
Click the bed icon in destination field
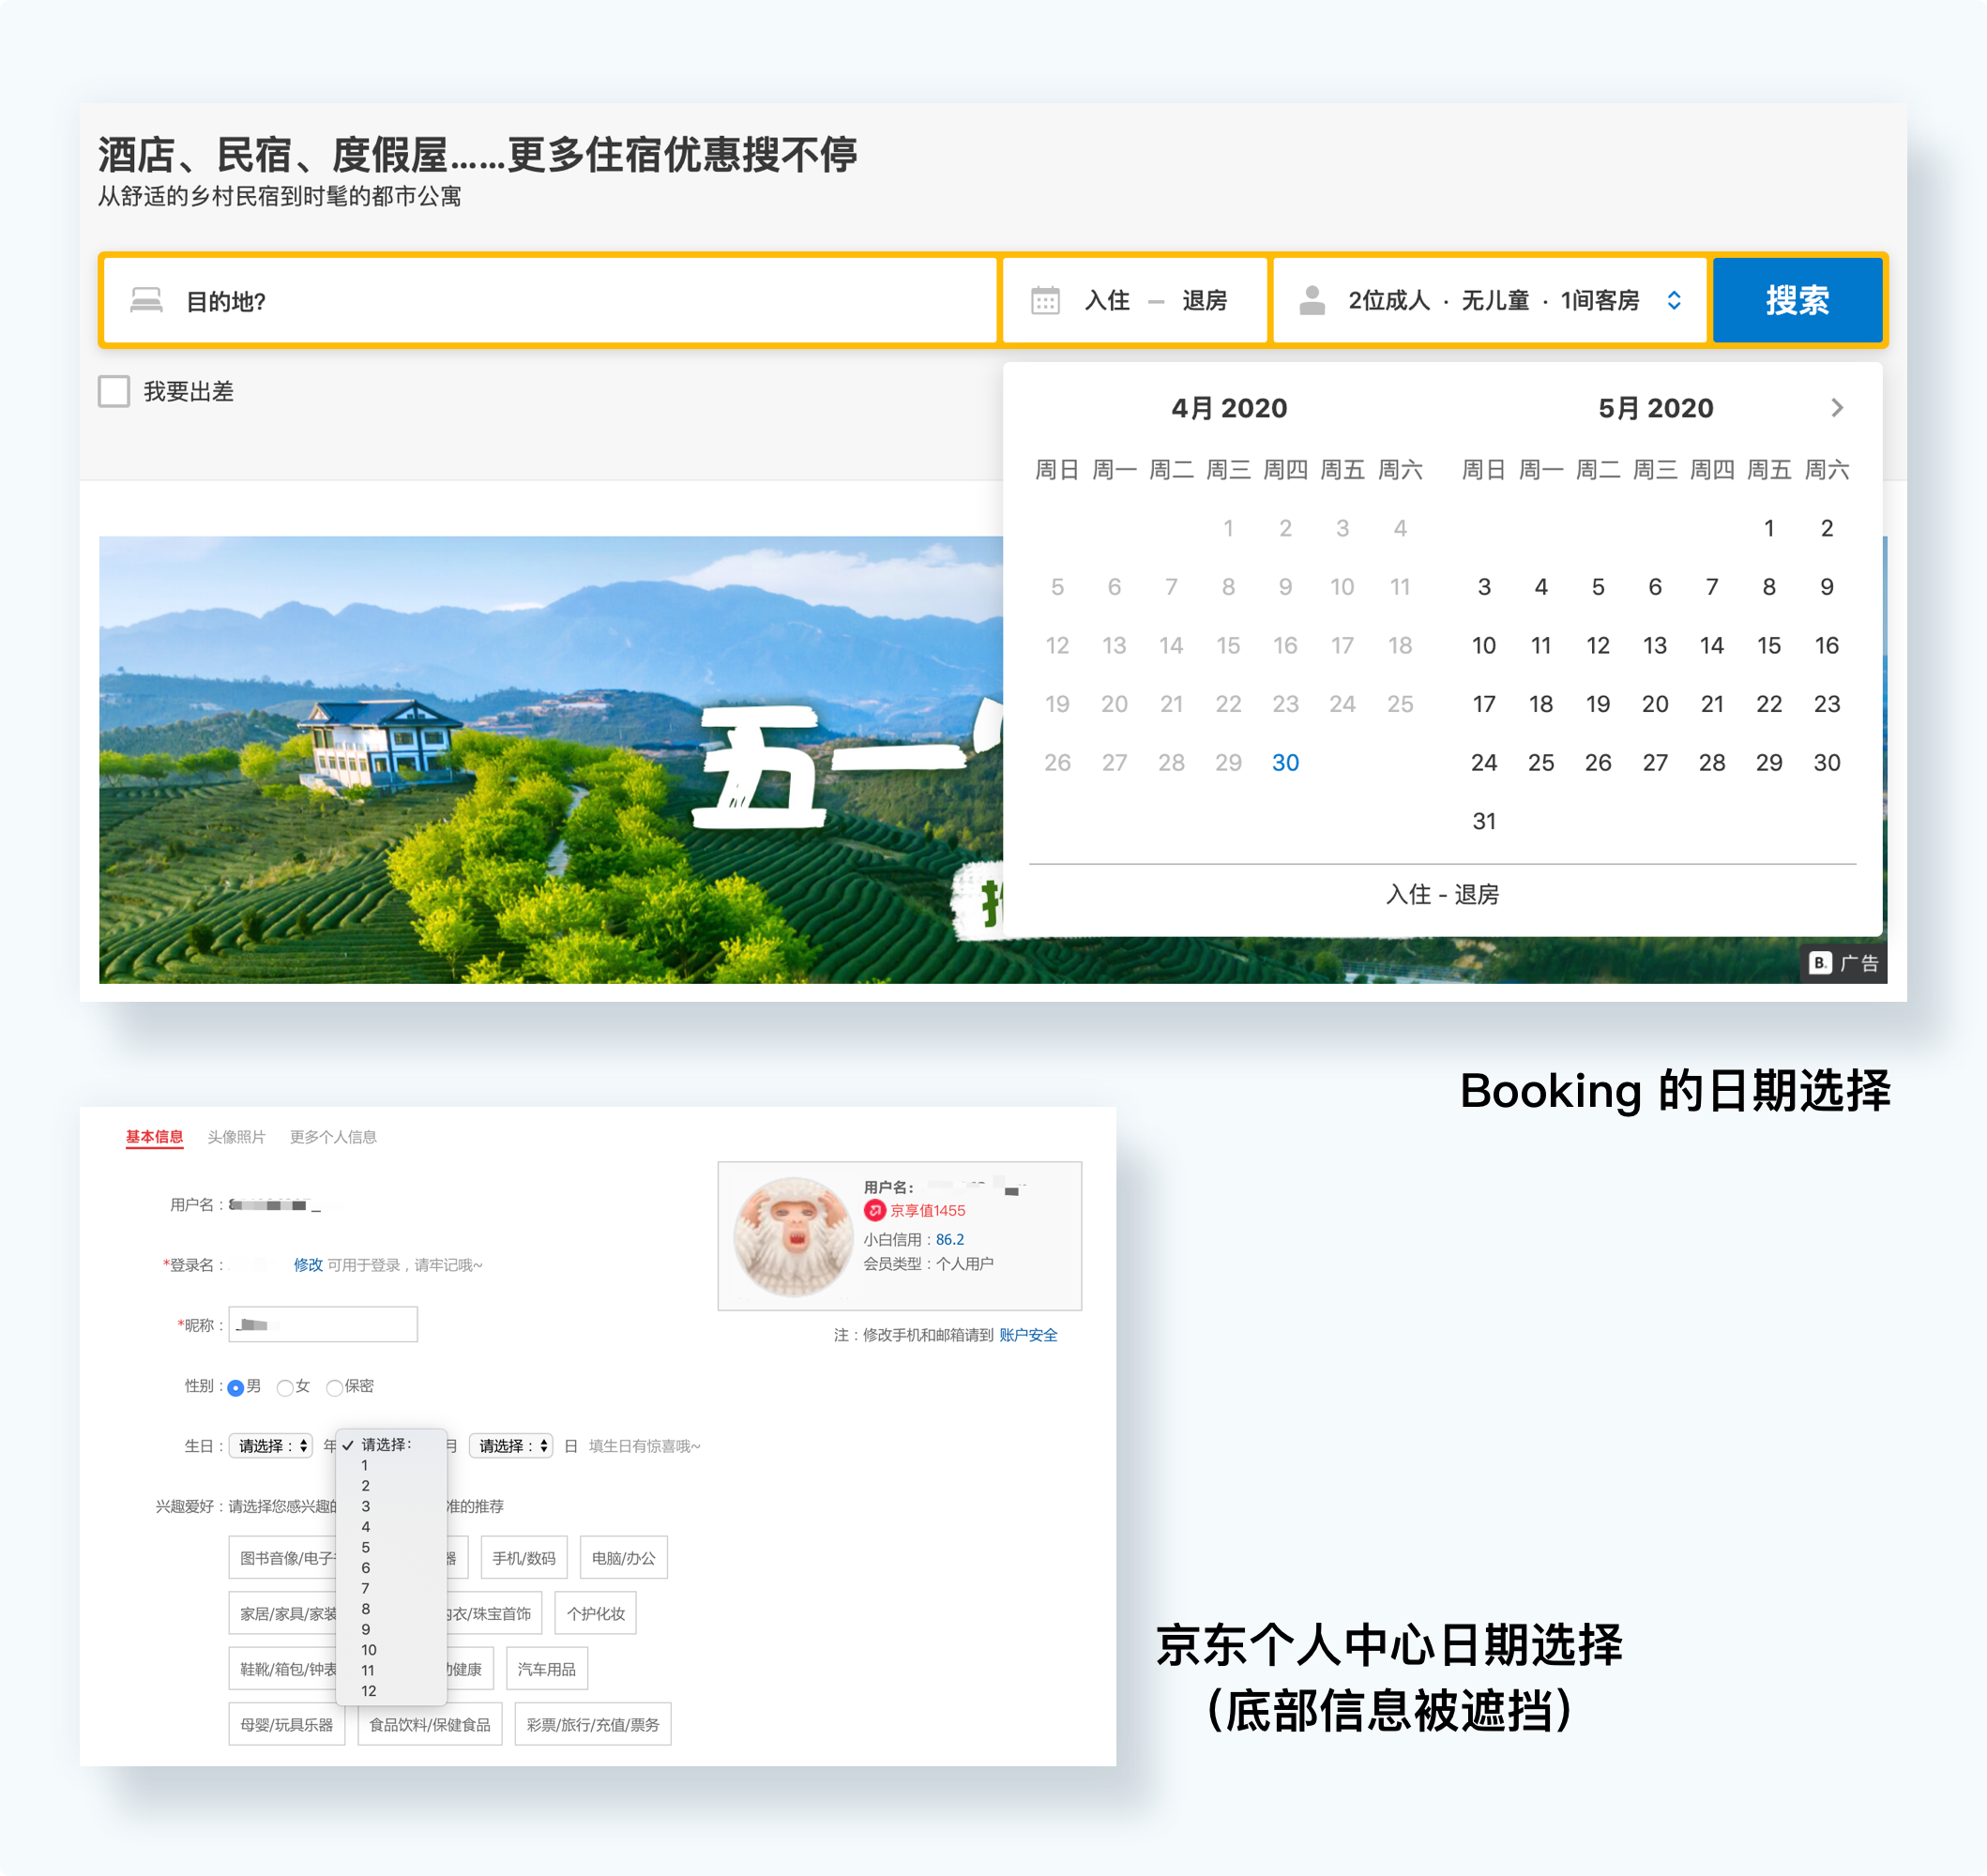pyautogui.click(x=146, y=300)
